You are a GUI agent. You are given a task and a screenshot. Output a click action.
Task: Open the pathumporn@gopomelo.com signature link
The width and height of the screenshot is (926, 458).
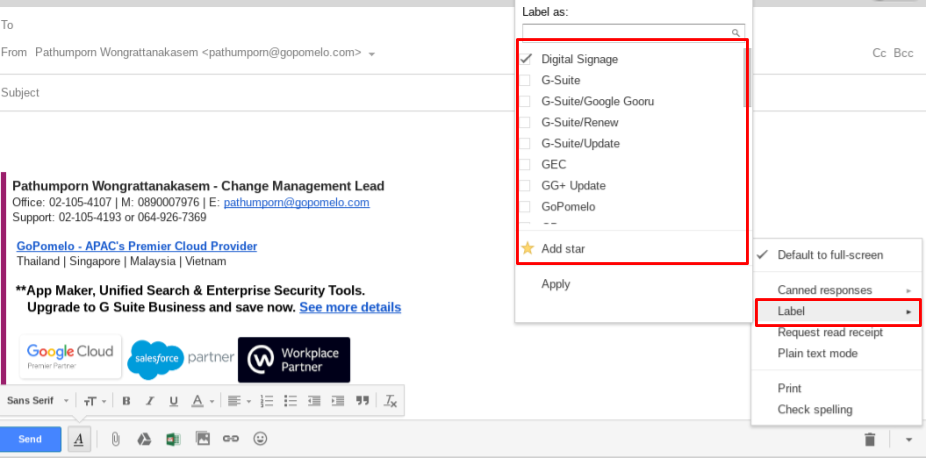pyautogui.click(x=296, y=202)
